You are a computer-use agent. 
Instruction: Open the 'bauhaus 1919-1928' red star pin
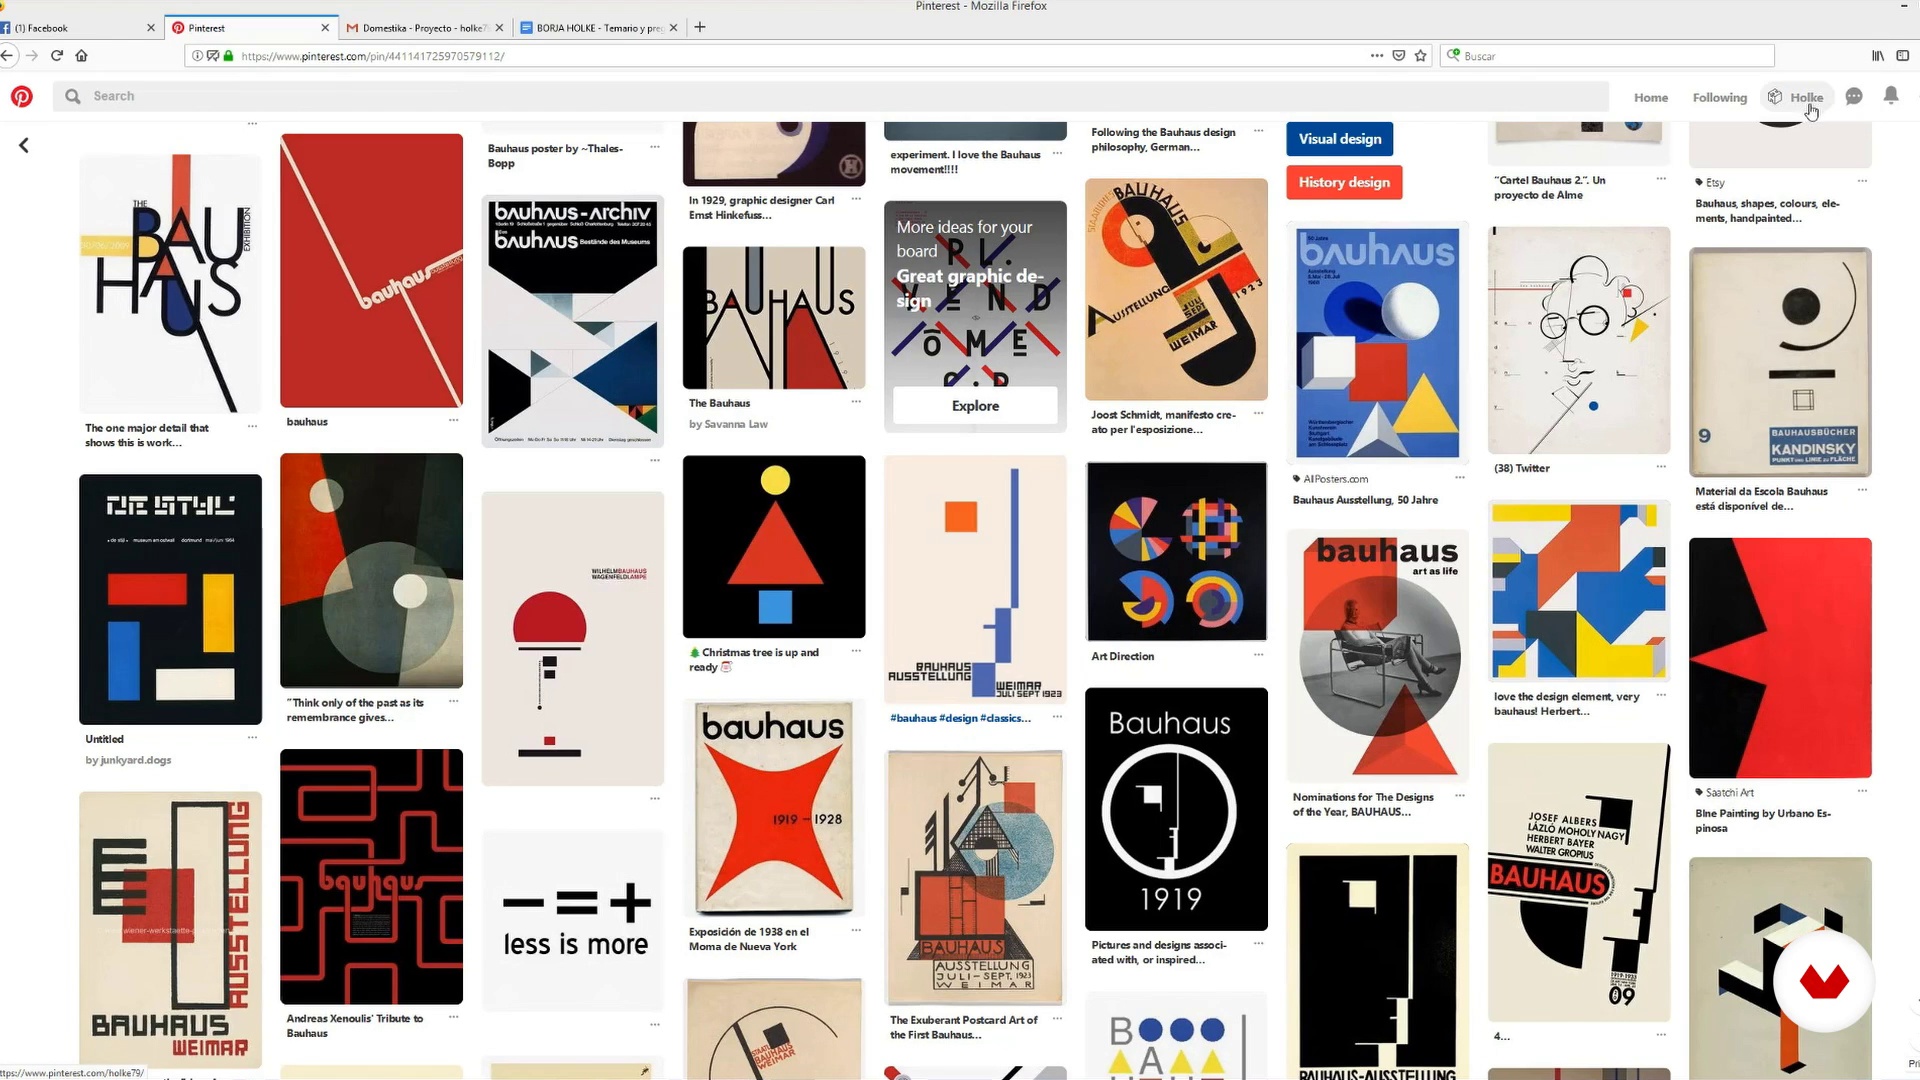(x=774, y=808)
